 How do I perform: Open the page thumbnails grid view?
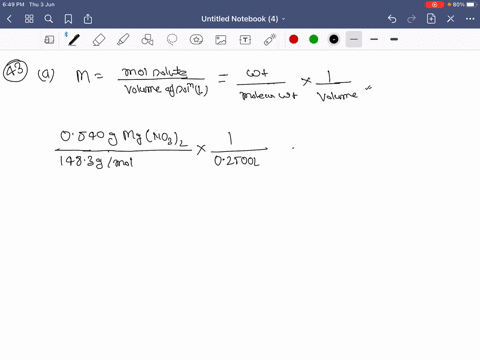(x=29, y=19)
